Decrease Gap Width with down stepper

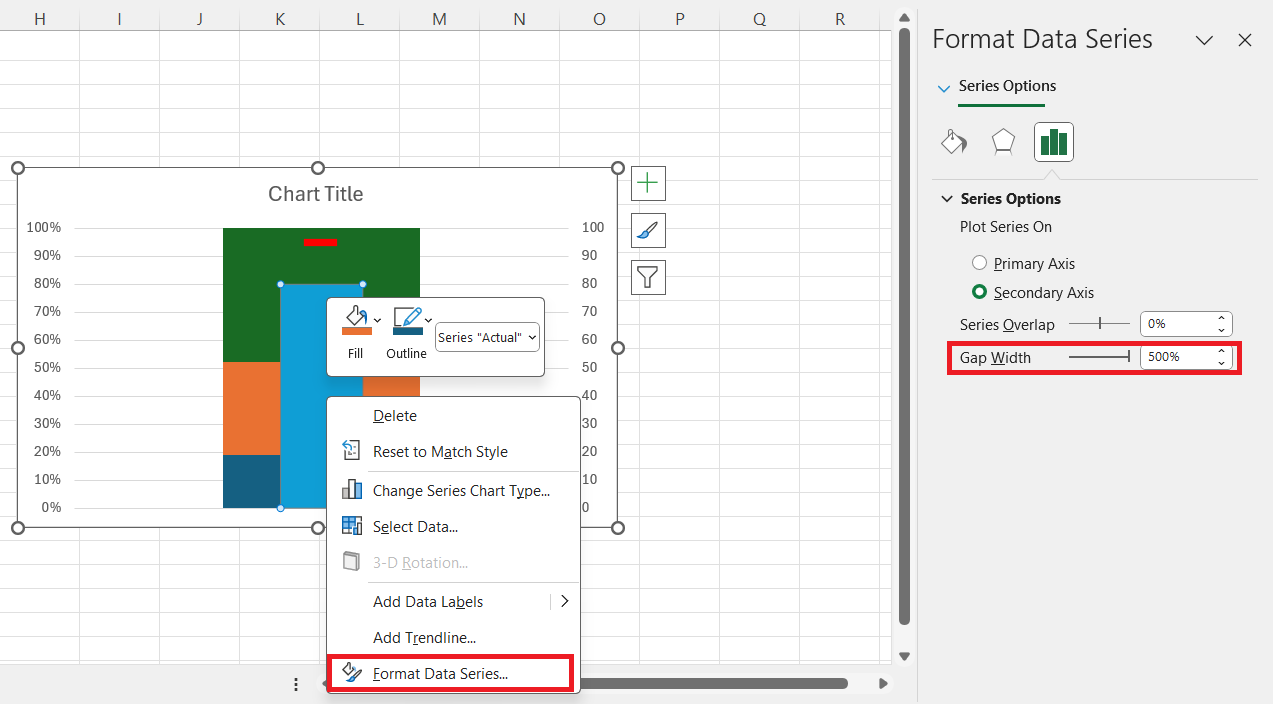pyautogui.click(x=1222, y=362)
